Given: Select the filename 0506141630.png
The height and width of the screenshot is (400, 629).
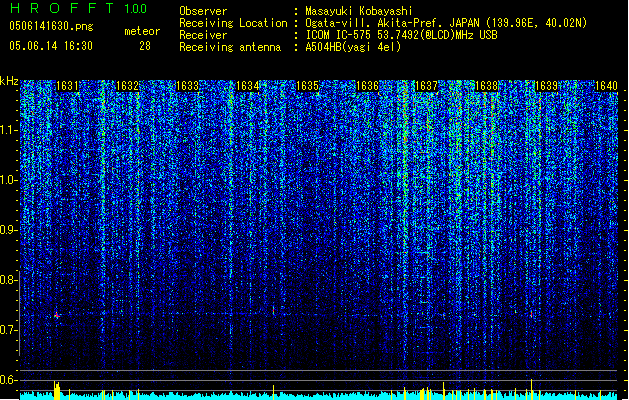Looking at the screenshot, I should tap(51, 26).
